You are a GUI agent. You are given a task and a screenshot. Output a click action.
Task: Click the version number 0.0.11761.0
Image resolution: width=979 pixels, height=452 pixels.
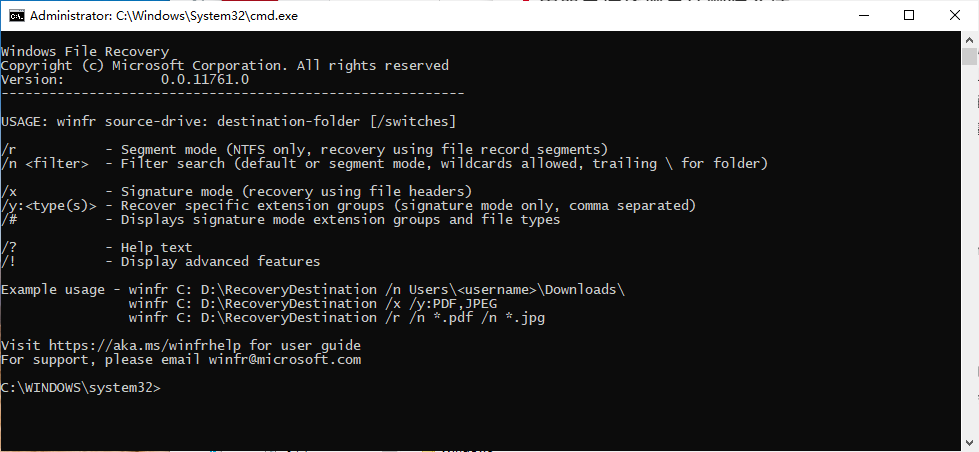(204, 79)
